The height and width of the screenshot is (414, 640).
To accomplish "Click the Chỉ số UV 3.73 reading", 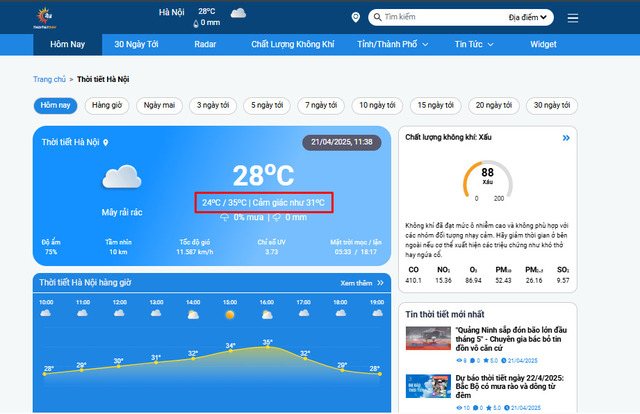I will tap(271, 247).
